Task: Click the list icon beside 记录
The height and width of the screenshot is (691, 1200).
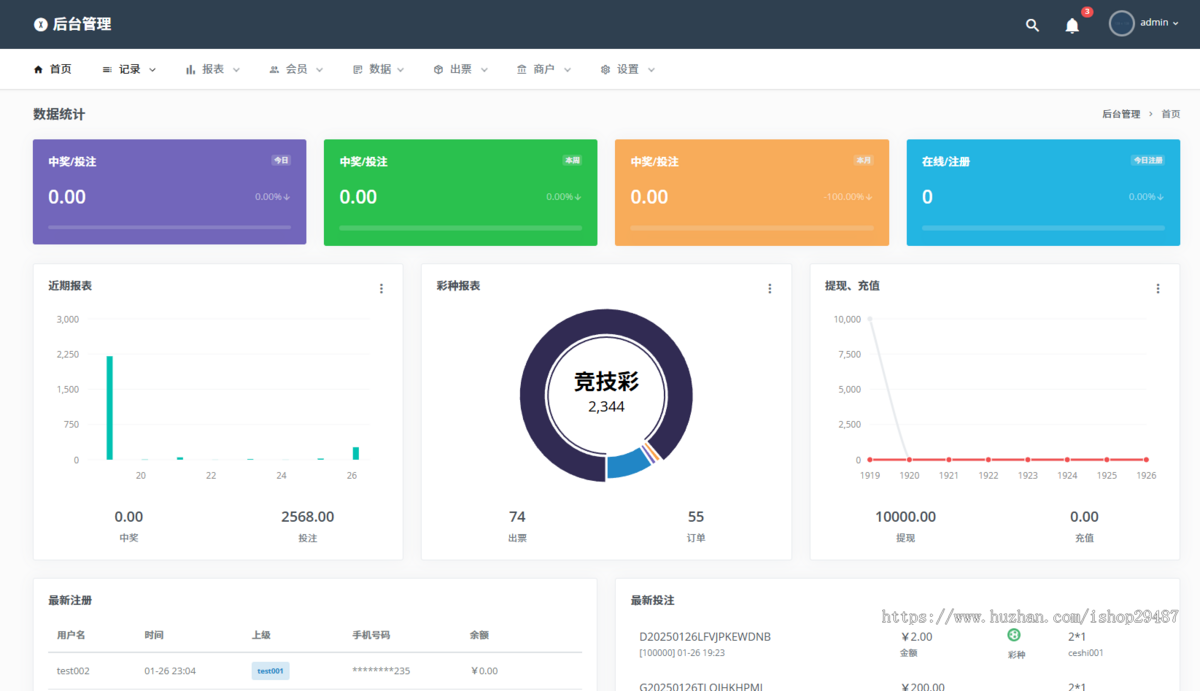Action: point(107,70)
